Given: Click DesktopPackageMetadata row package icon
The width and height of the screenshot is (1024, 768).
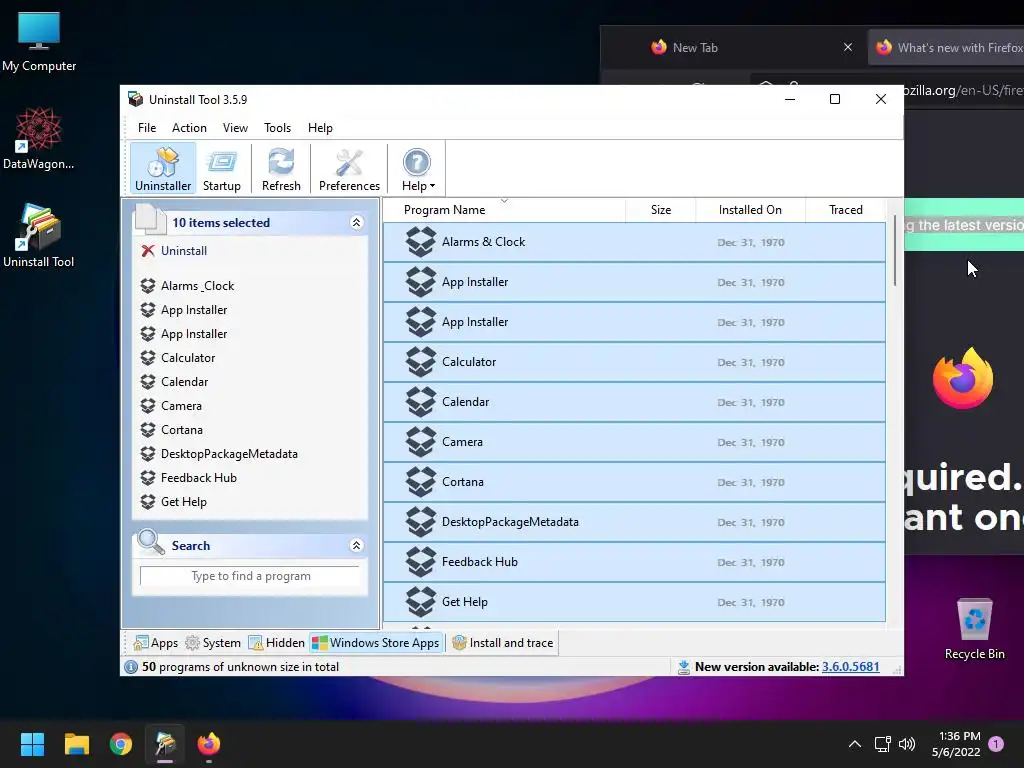Looking at the screenshot, I should [x=421, y=522].
